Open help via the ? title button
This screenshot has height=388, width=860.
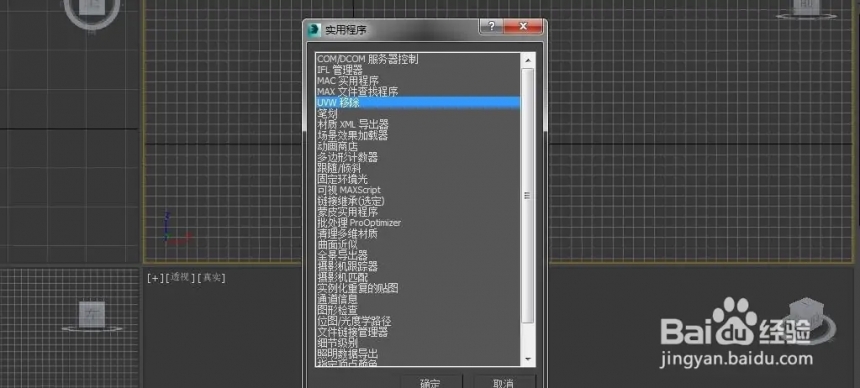(x=491, y=26)
